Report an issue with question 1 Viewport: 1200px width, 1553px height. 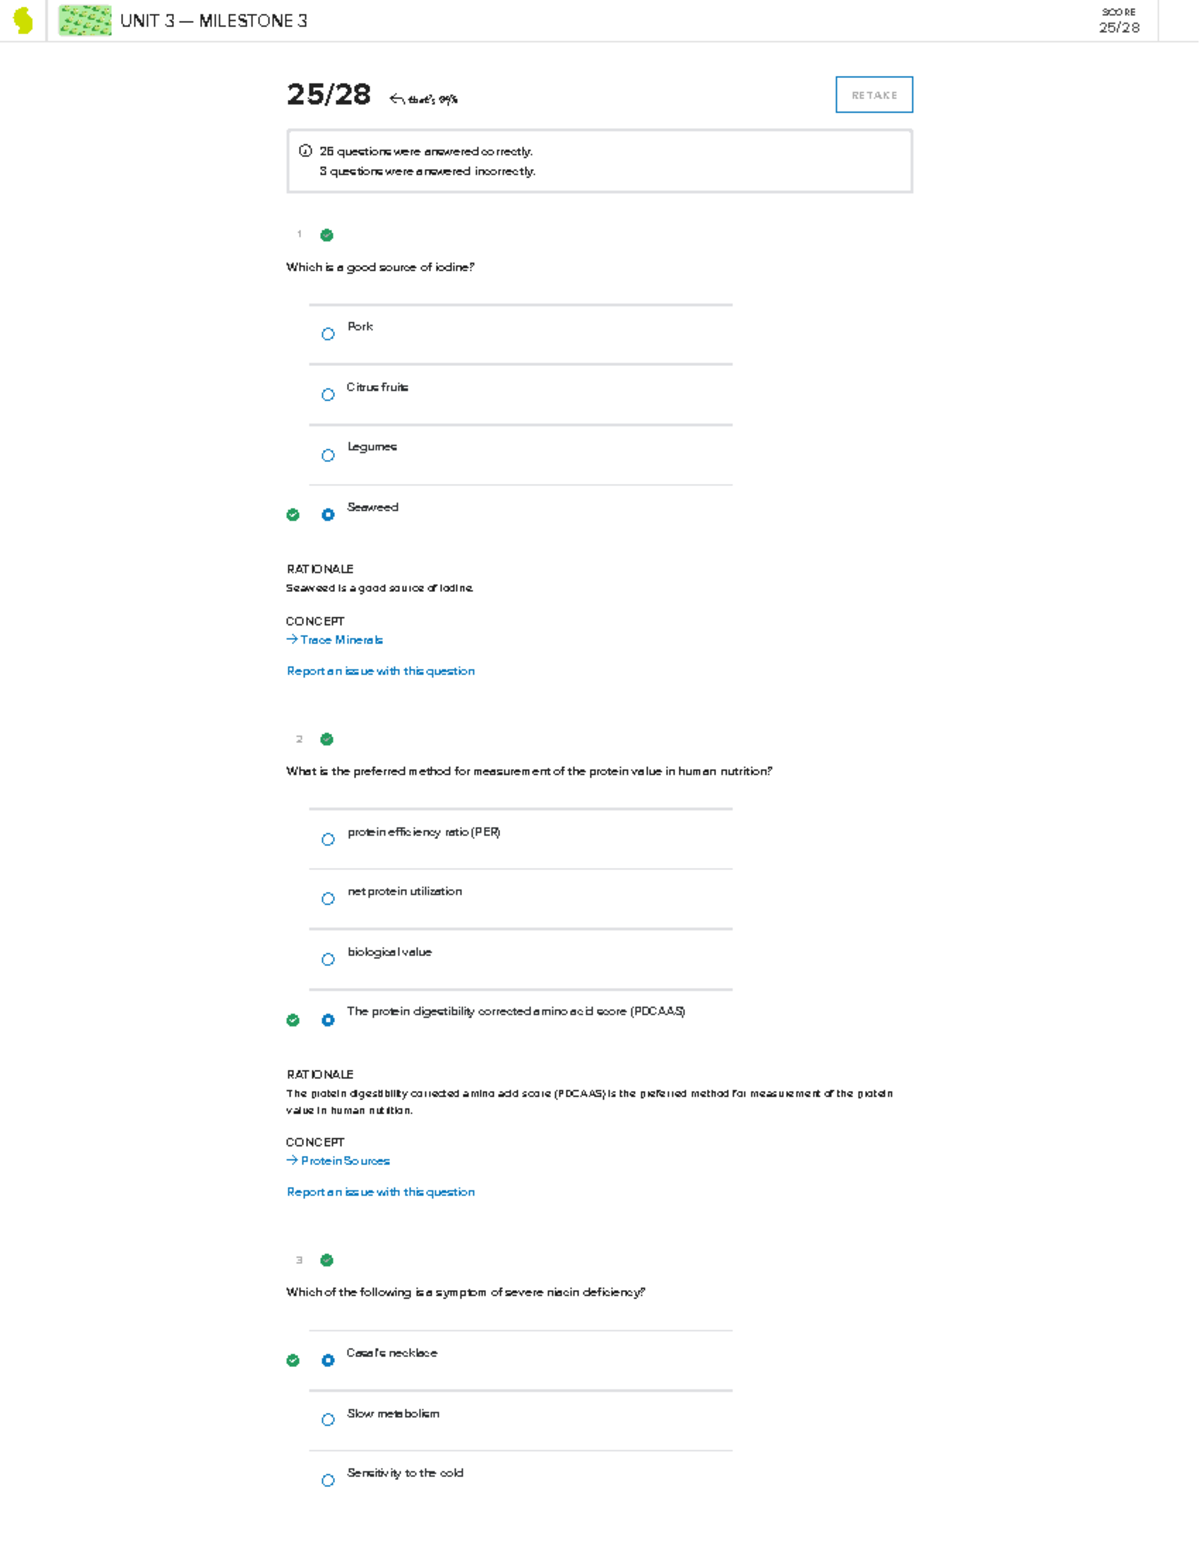coord(381,671)
